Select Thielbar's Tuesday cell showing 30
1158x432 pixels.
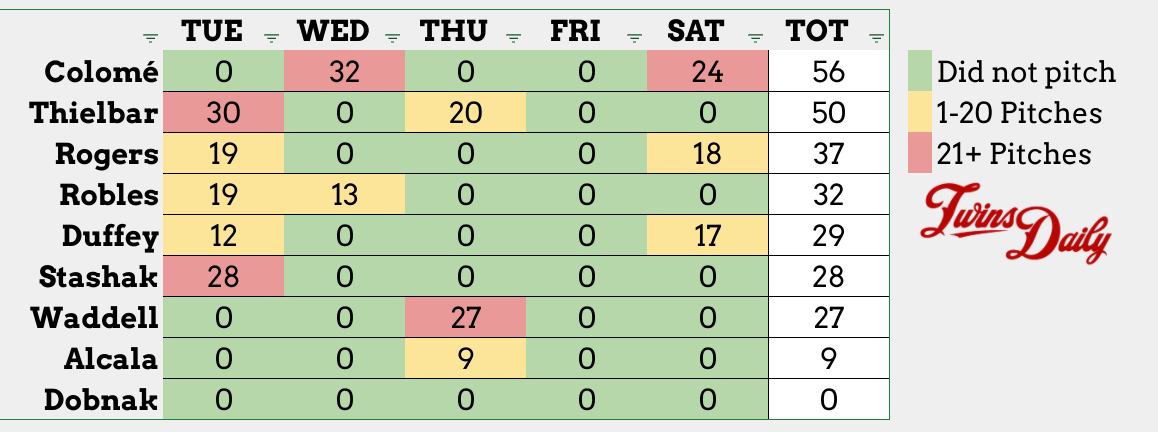coord(223,113)
